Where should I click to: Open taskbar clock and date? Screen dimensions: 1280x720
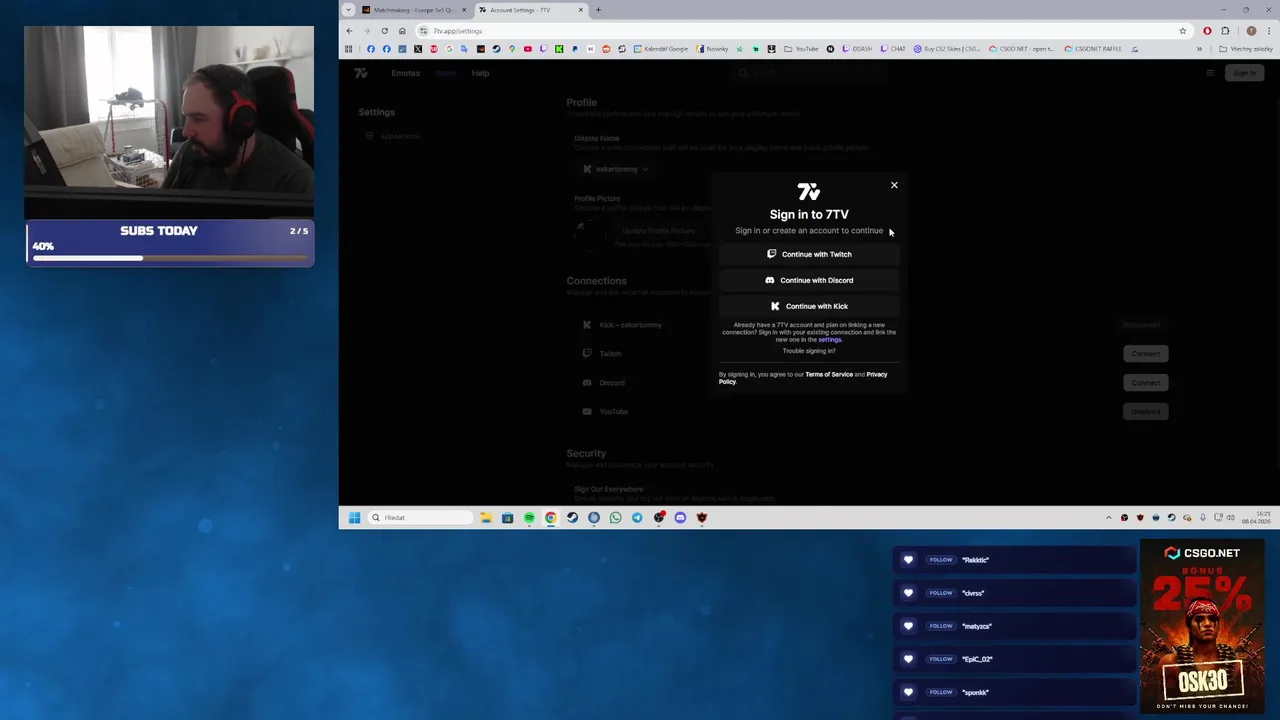pos(1256,518)
